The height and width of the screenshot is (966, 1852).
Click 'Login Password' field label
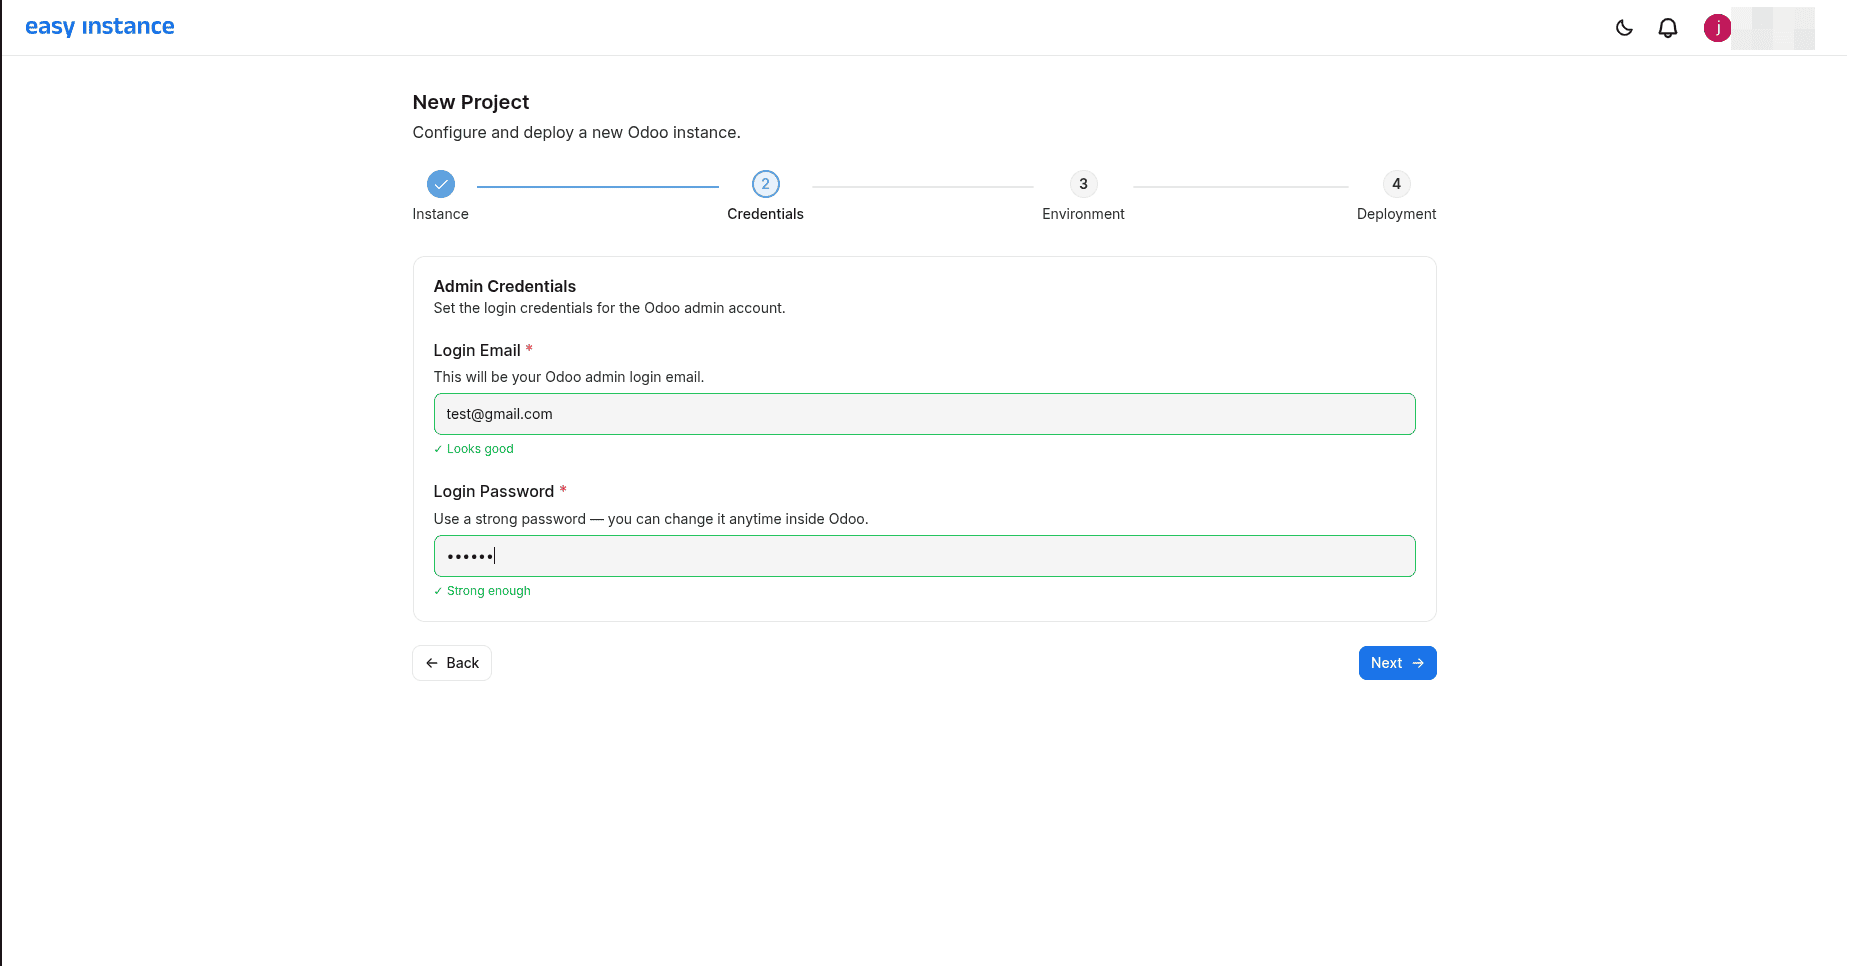pyautogui.click(x=494, y=491)
